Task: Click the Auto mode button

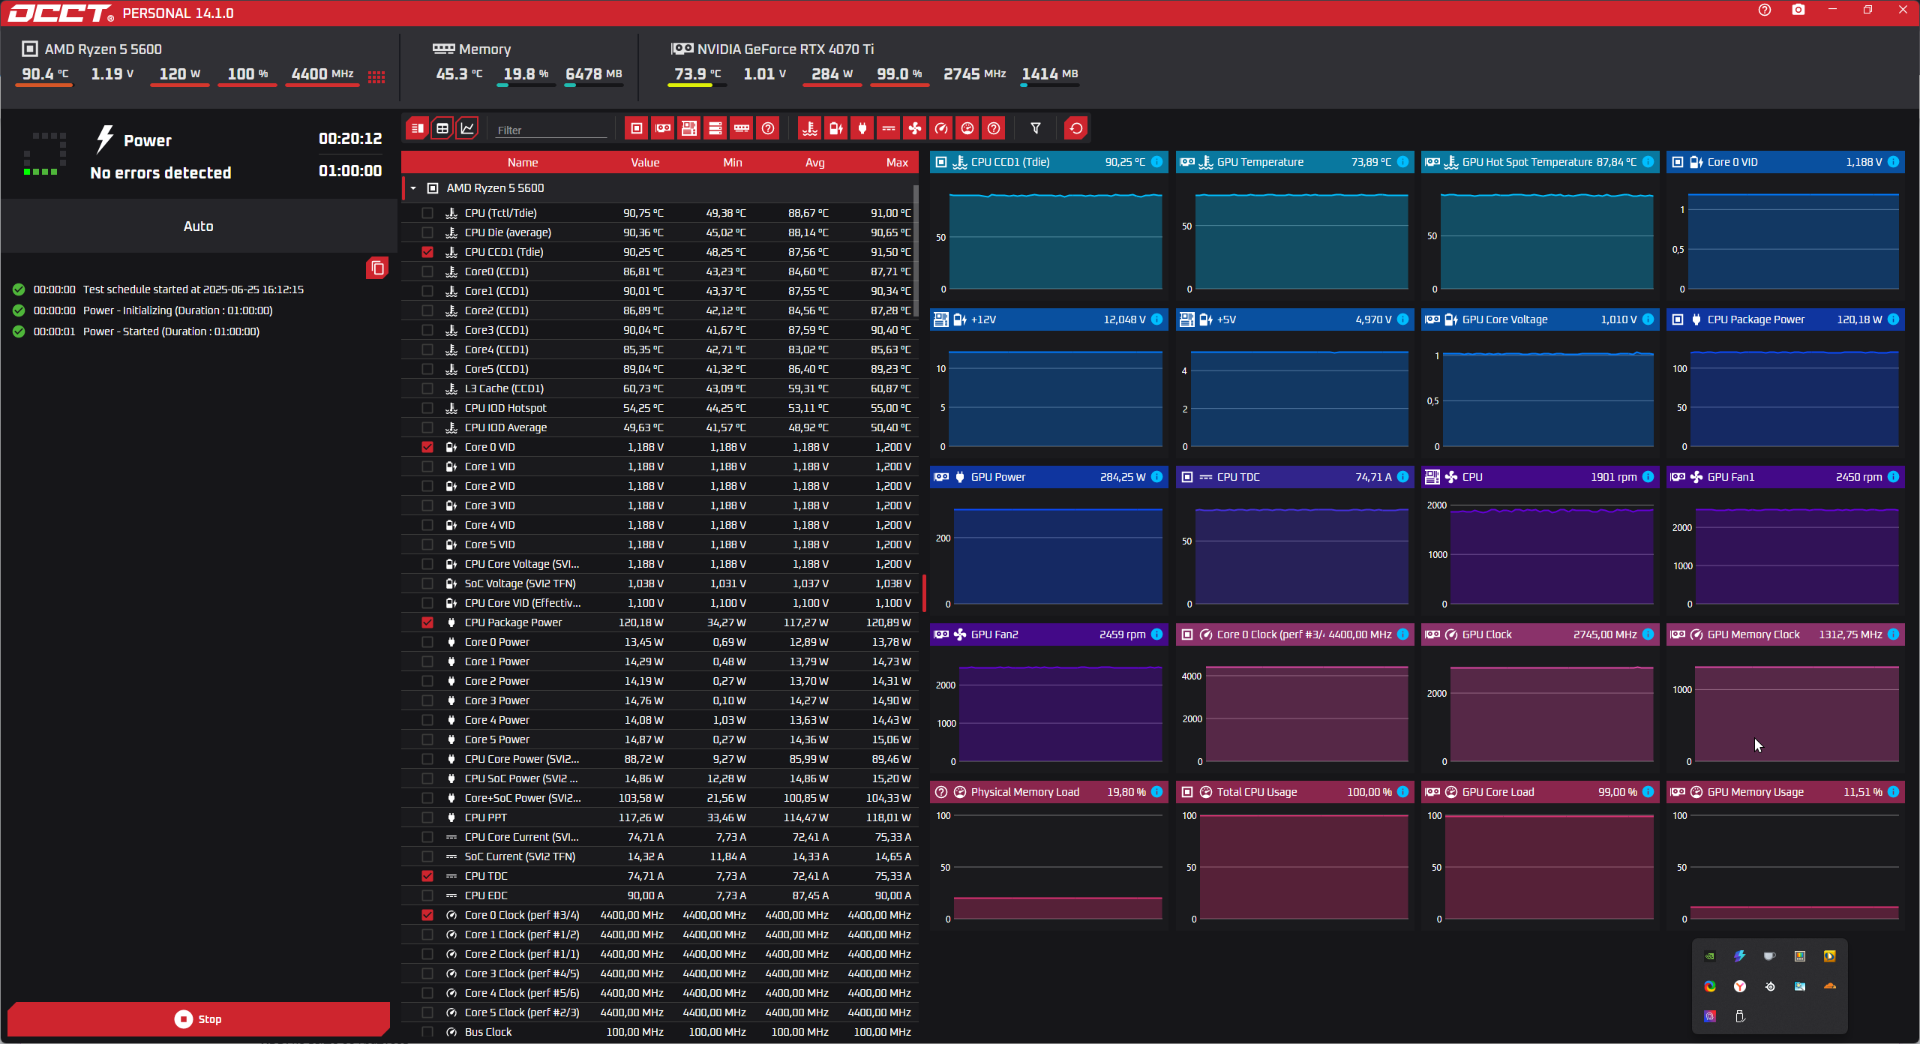Action: pyautogui.click(x=198, y=227)
